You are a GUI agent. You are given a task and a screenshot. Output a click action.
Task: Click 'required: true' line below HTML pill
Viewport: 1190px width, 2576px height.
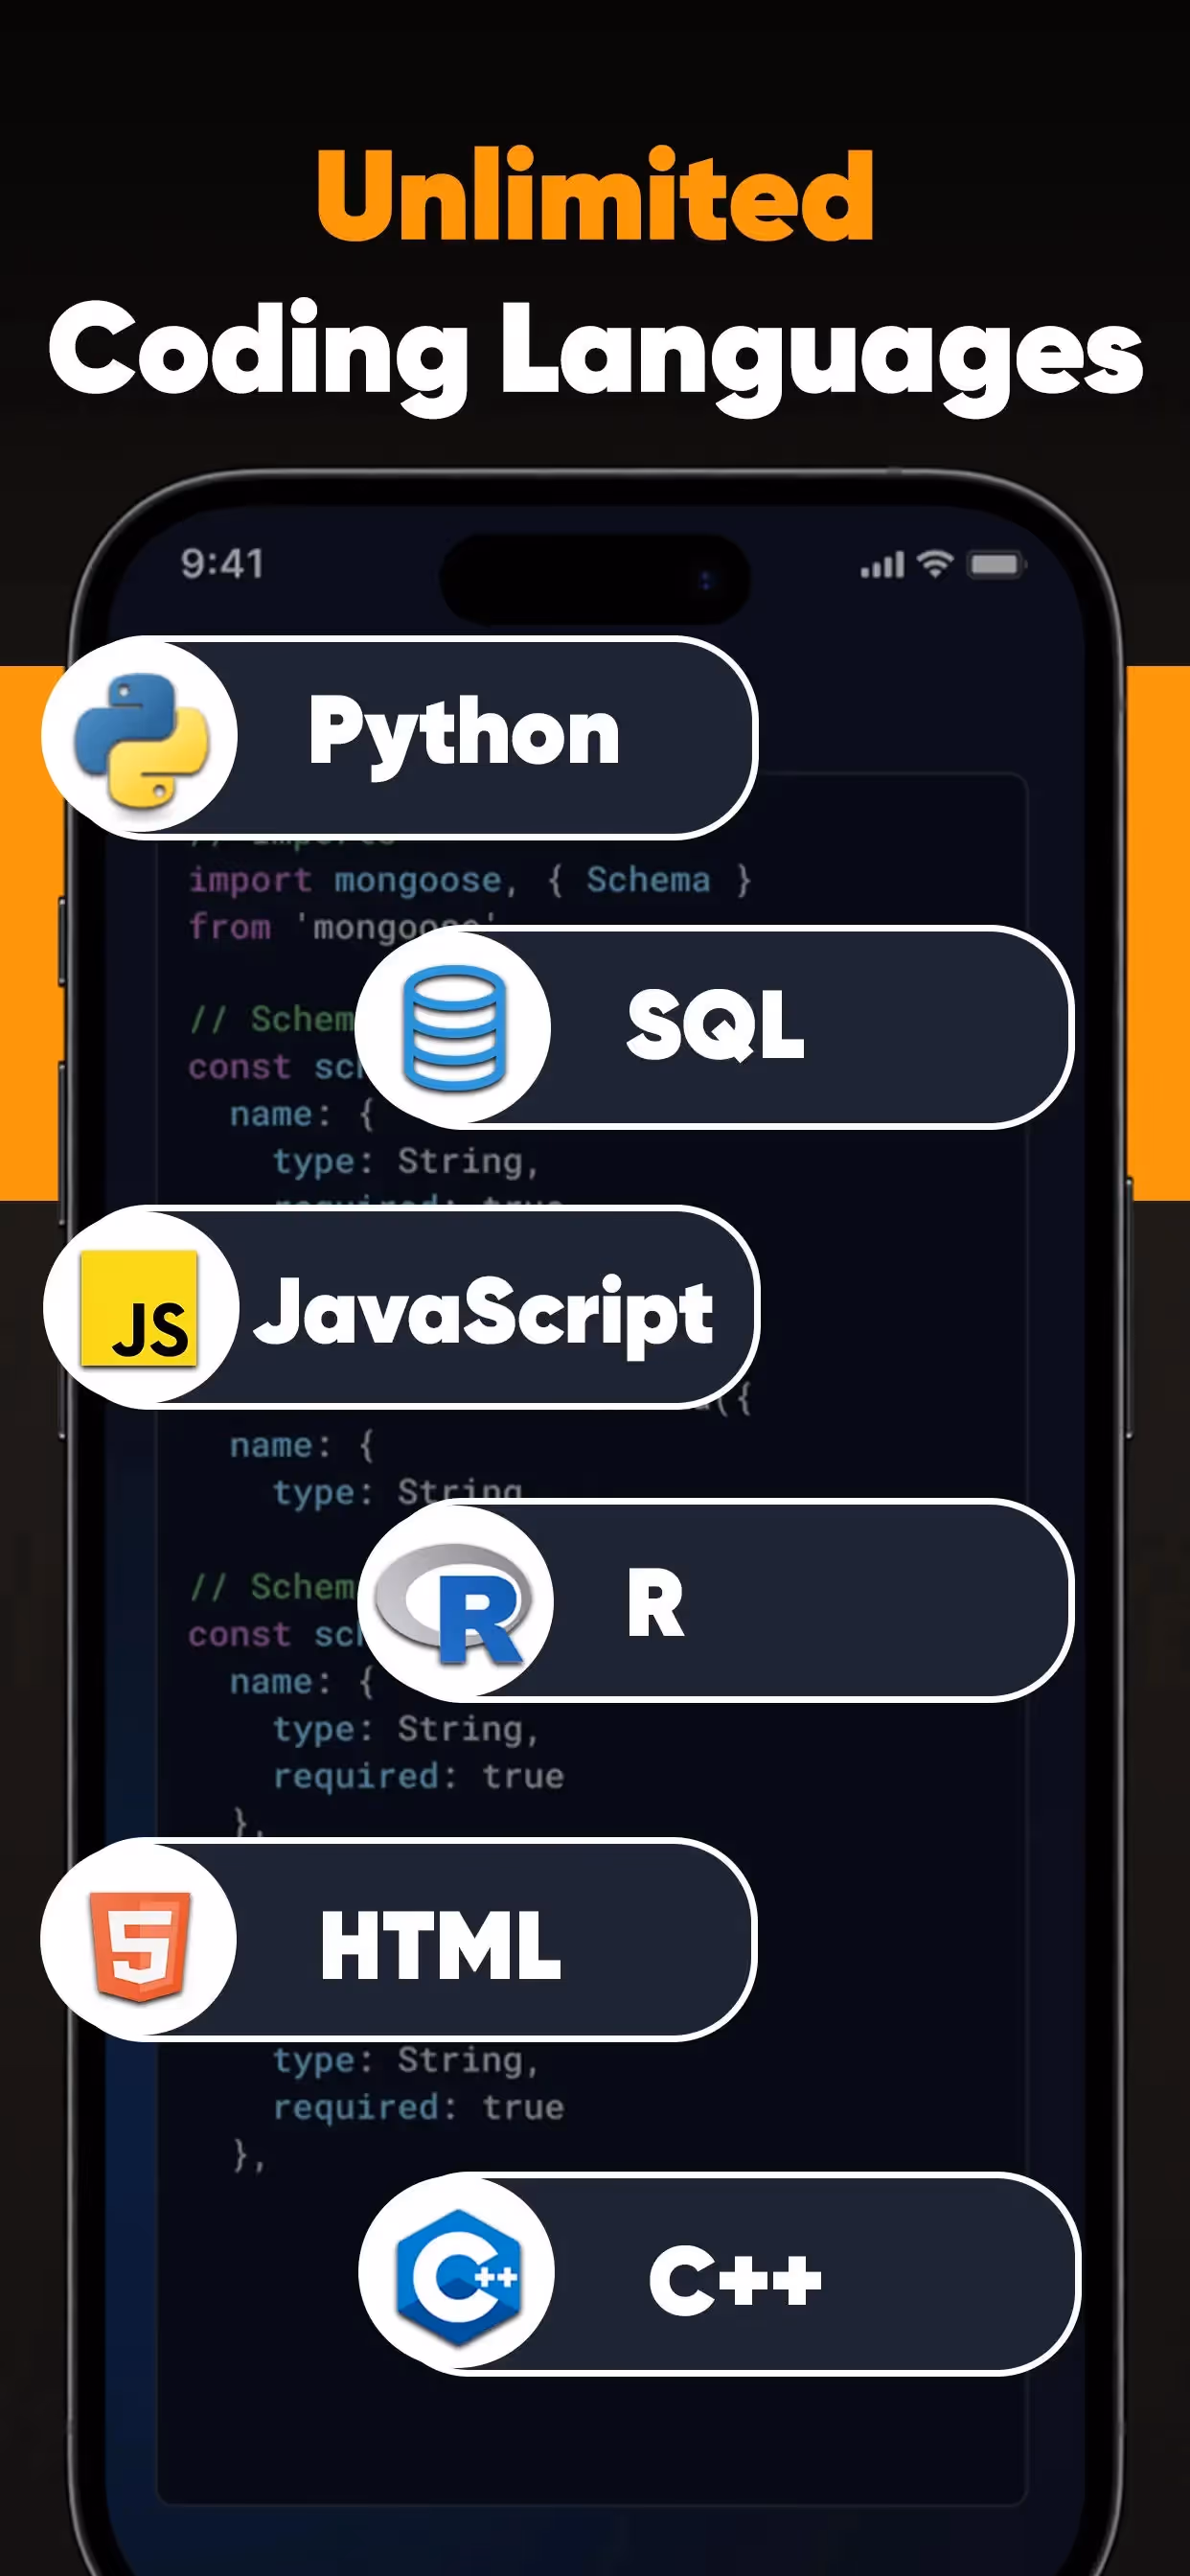click(x=419, y=2107)
